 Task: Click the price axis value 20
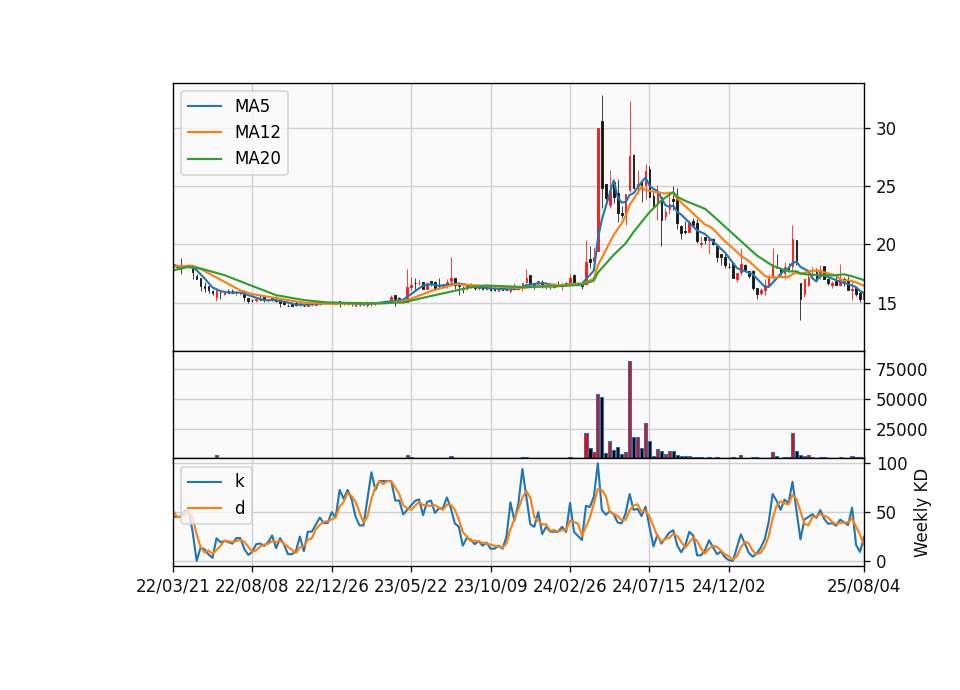click(886, 245)
